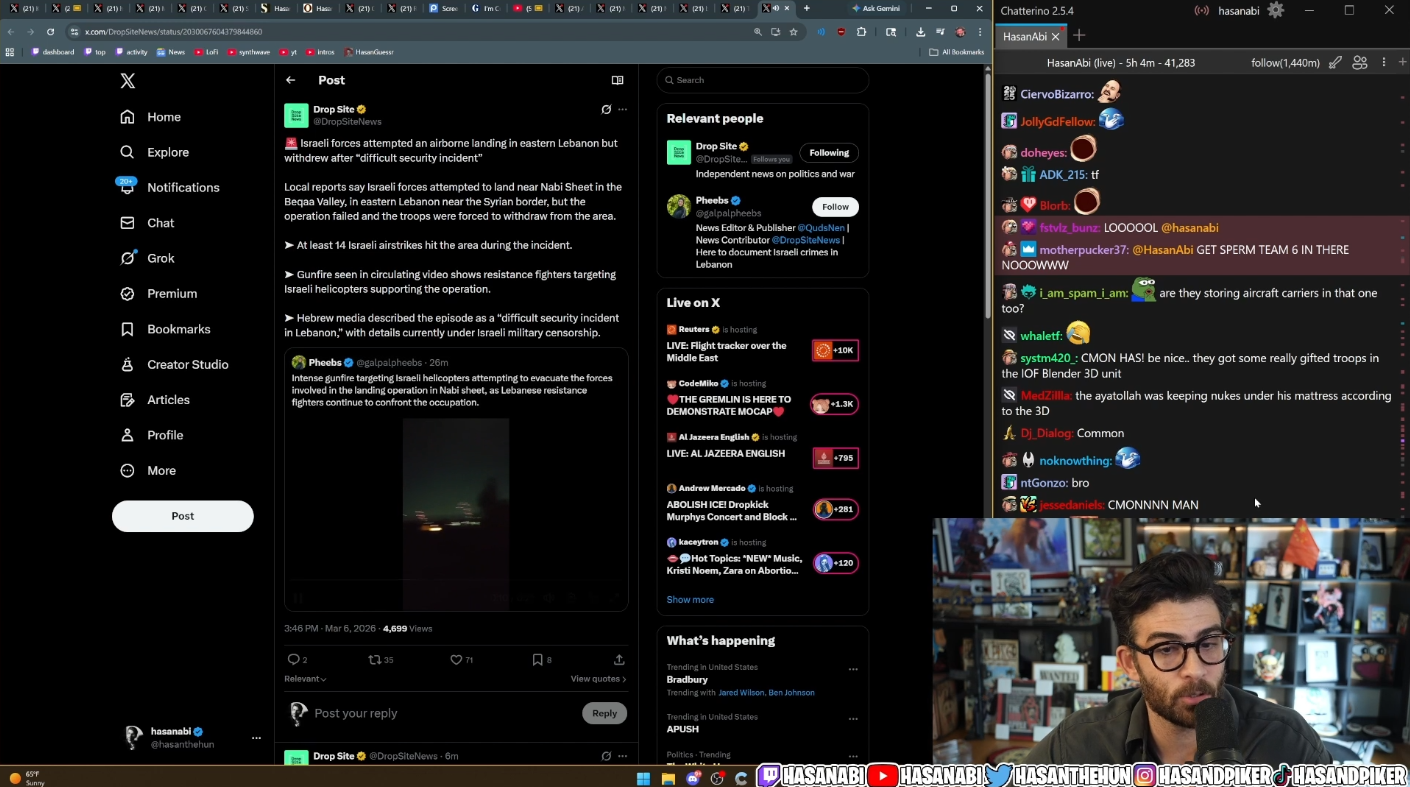Image resolution: width=1410 pixels, height=787 pixels.
Task: Follow Pheebs in Relevant people
Action: pyautogui.click(x=836, y=207)
